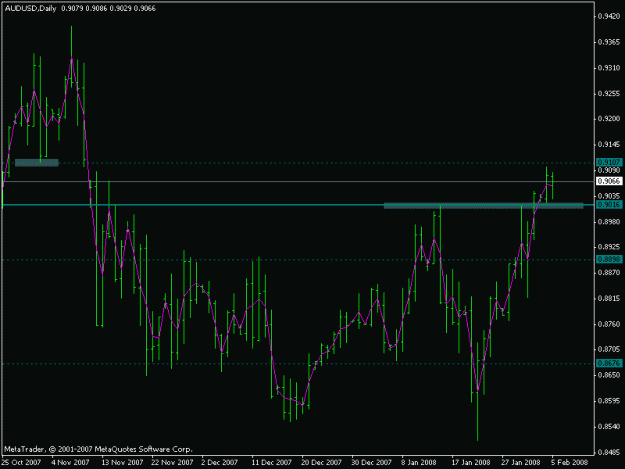Click the 13 Nov 2007 date label
Viewport: 625px width, 469px height.
point(122,462)
